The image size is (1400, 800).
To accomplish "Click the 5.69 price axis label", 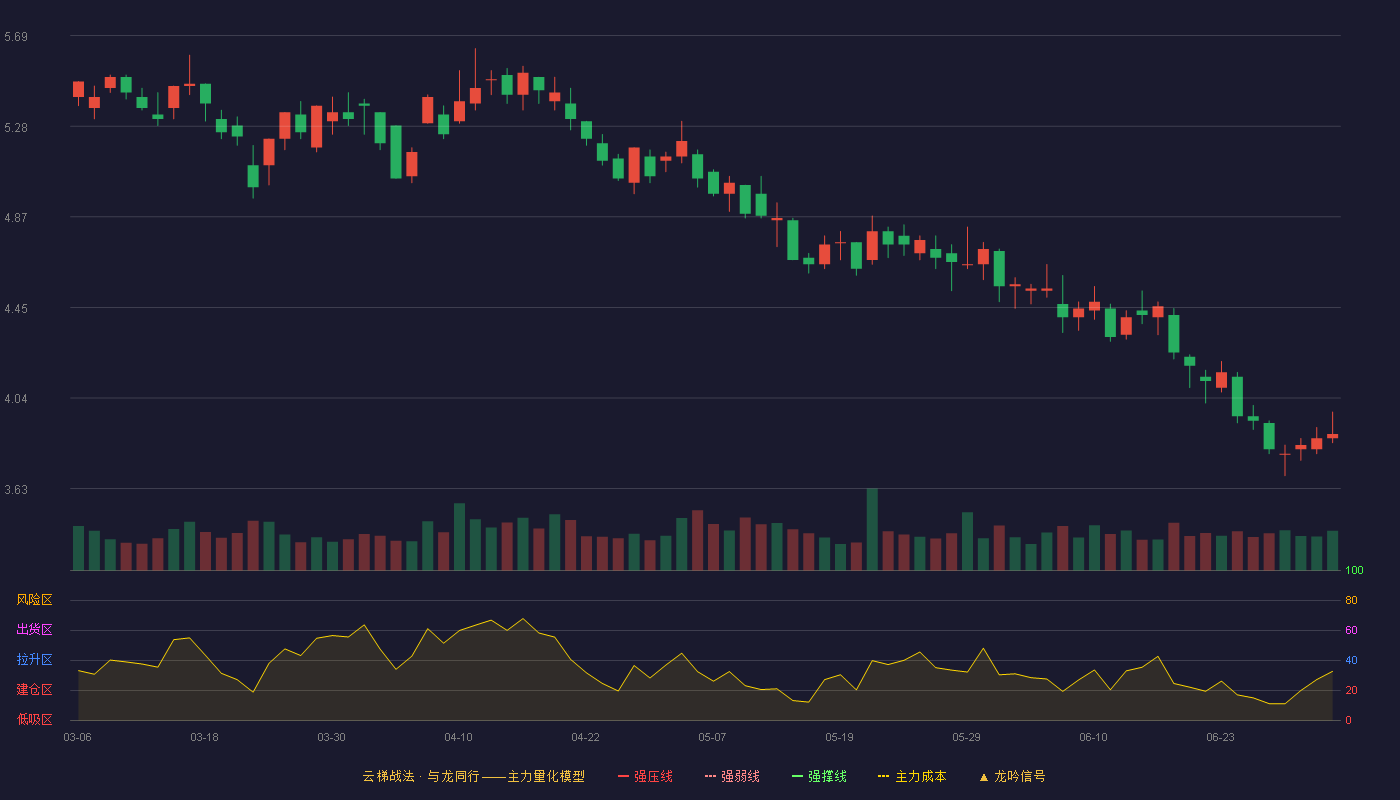I will click(x=16, y=37).
